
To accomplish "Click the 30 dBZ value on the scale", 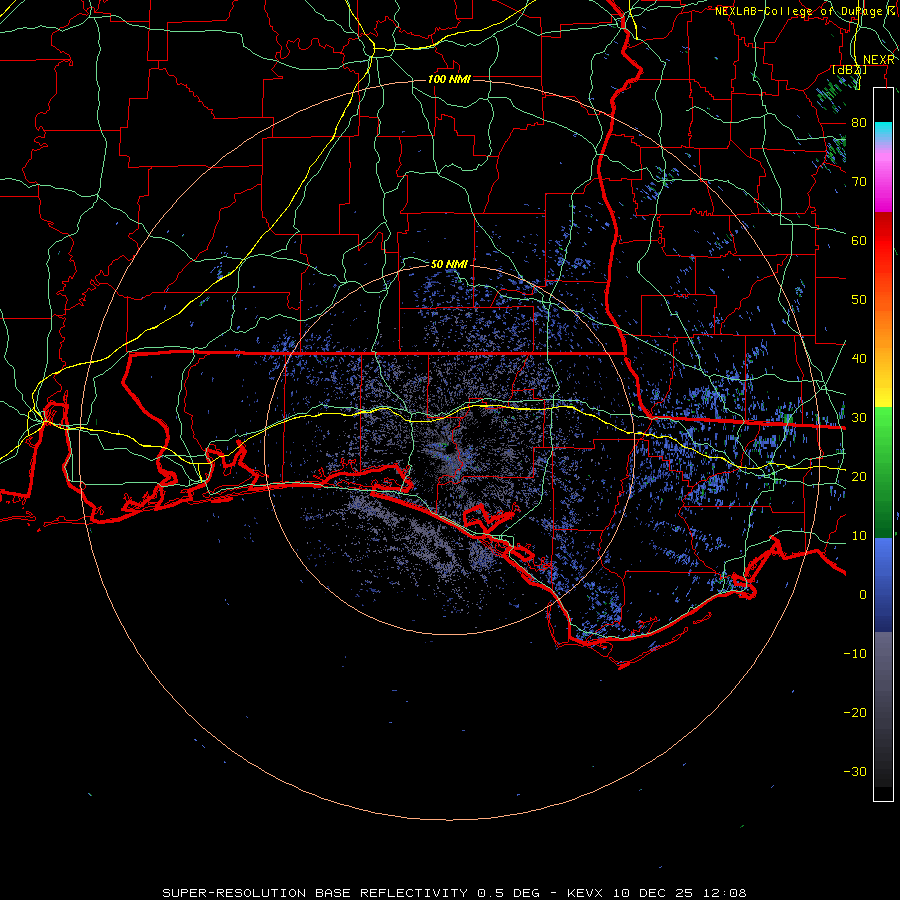I will tap(859, 417).
